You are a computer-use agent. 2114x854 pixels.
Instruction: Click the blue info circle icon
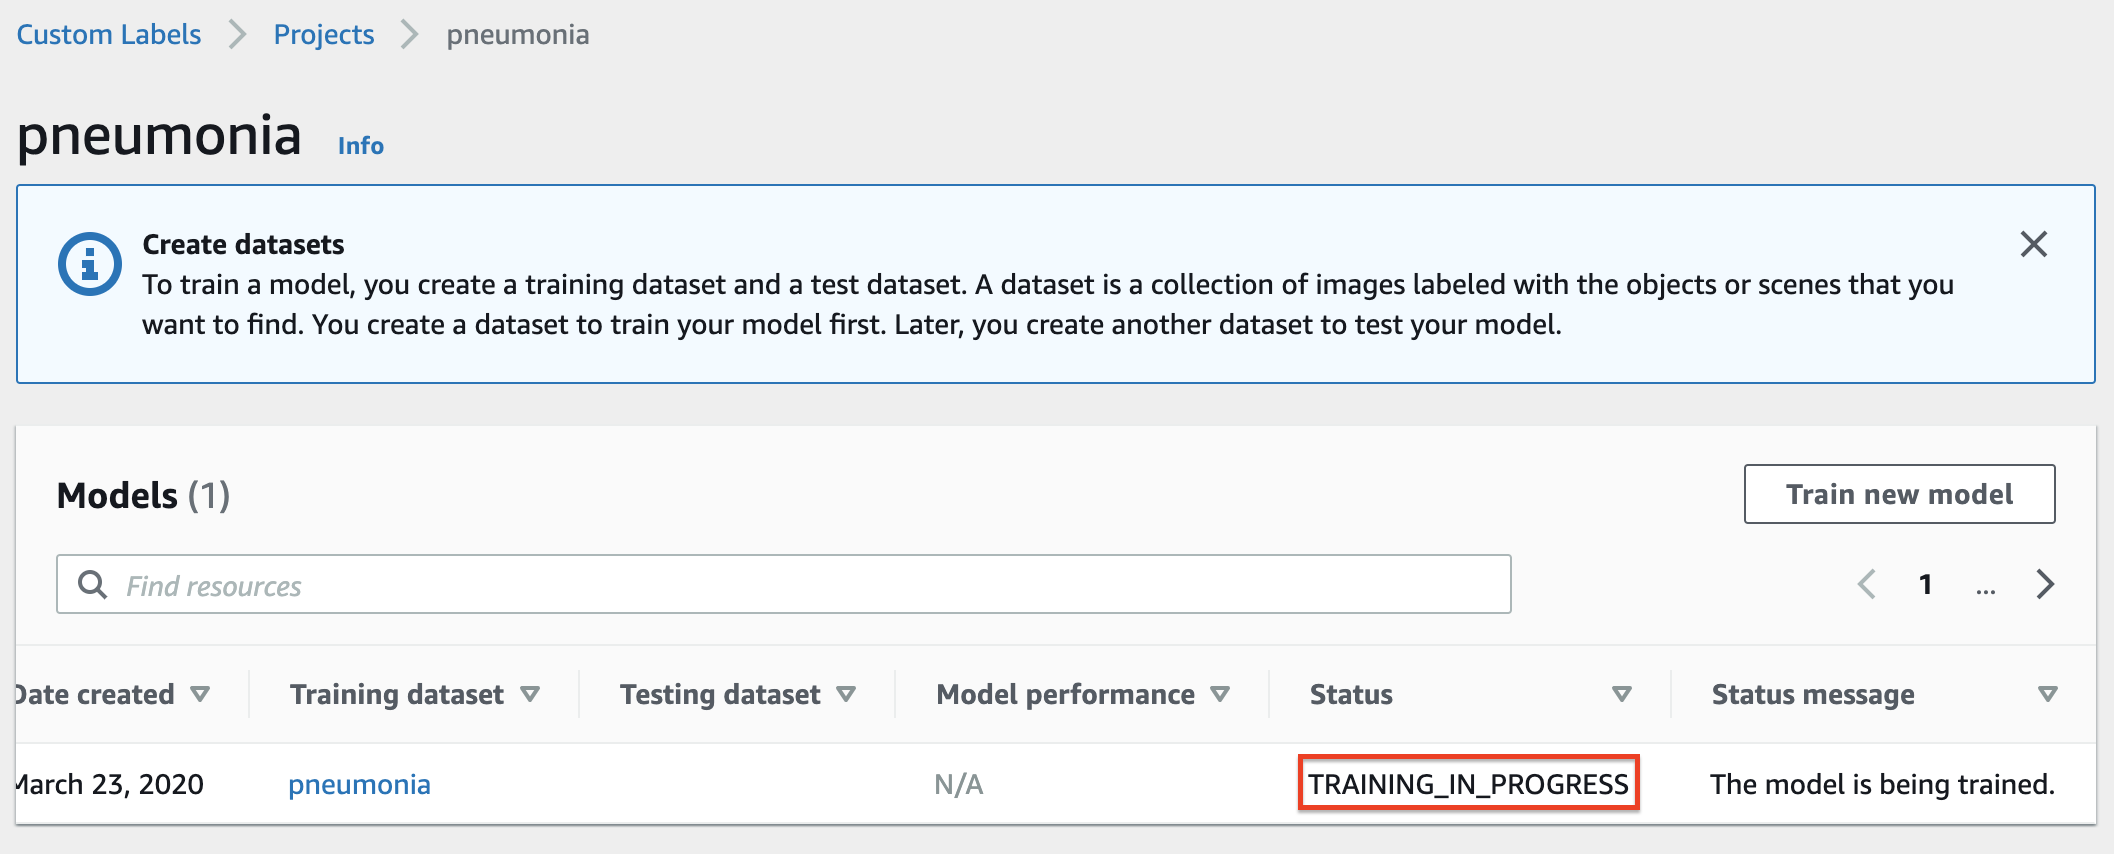[x=89, y=265]
